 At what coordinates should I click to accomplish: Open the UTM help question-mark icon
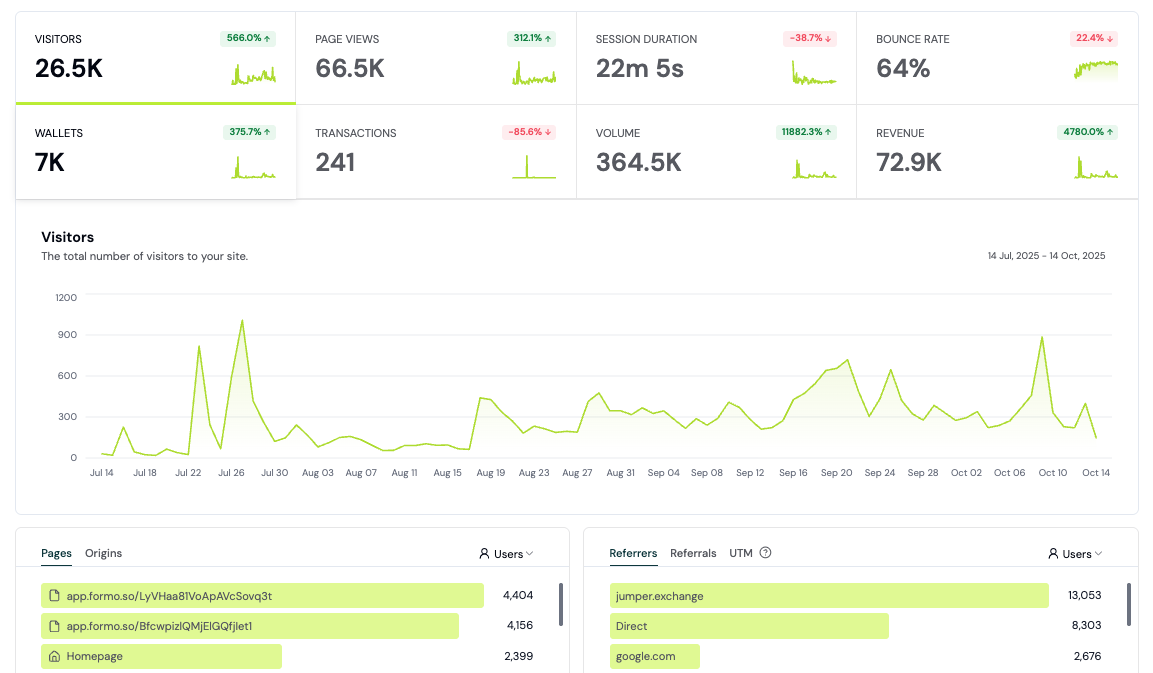click(x=765, y=552)
